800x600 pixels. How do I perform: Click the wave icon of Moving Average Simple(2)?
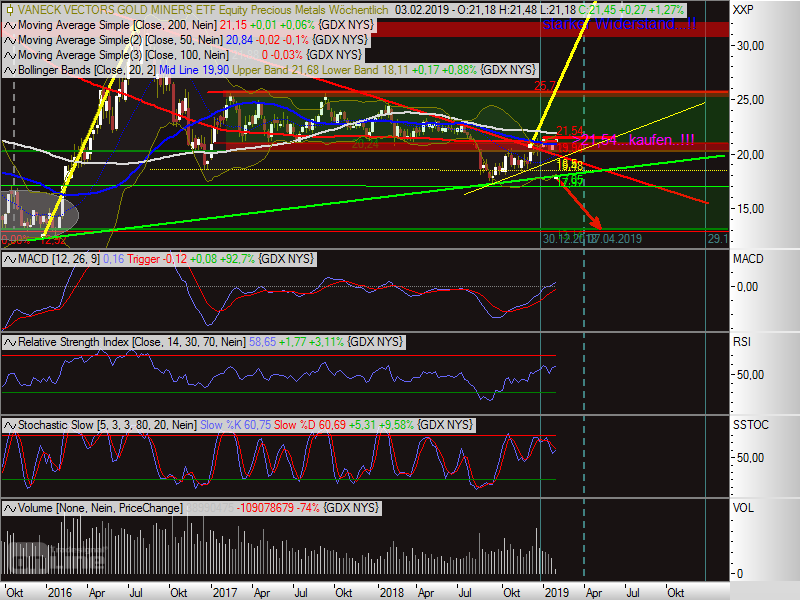tap(10, 40)
